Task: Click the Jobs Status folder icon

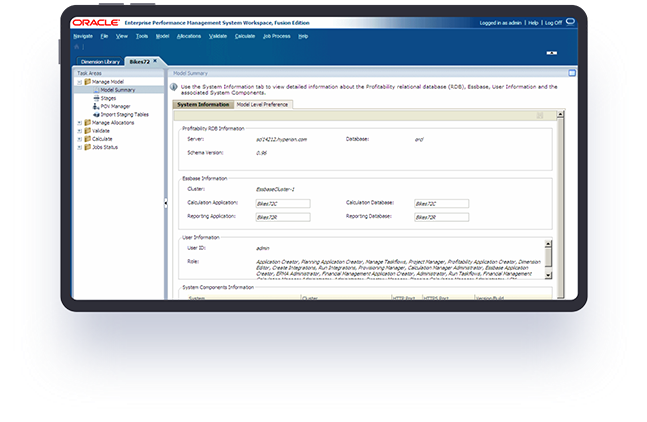Action: (87, 147)
